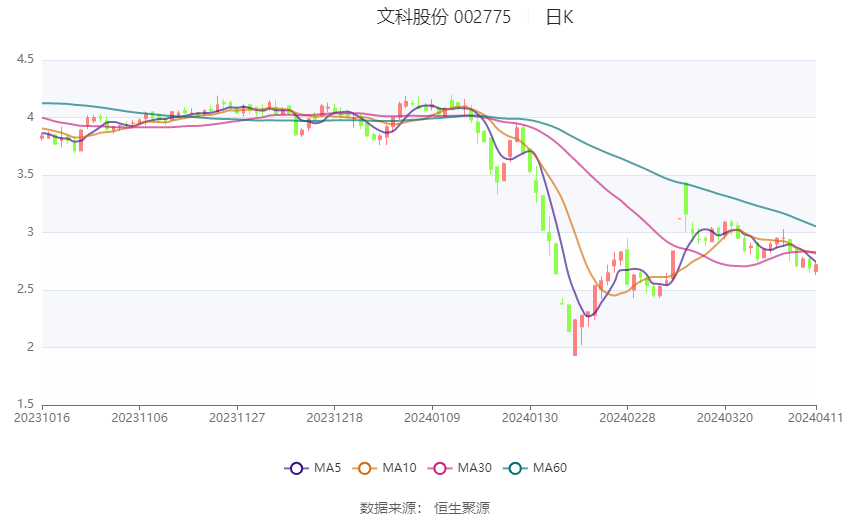Toggle the MA60 teal legend circle
The height and width of the screenshot is (516, 850).
515,468
